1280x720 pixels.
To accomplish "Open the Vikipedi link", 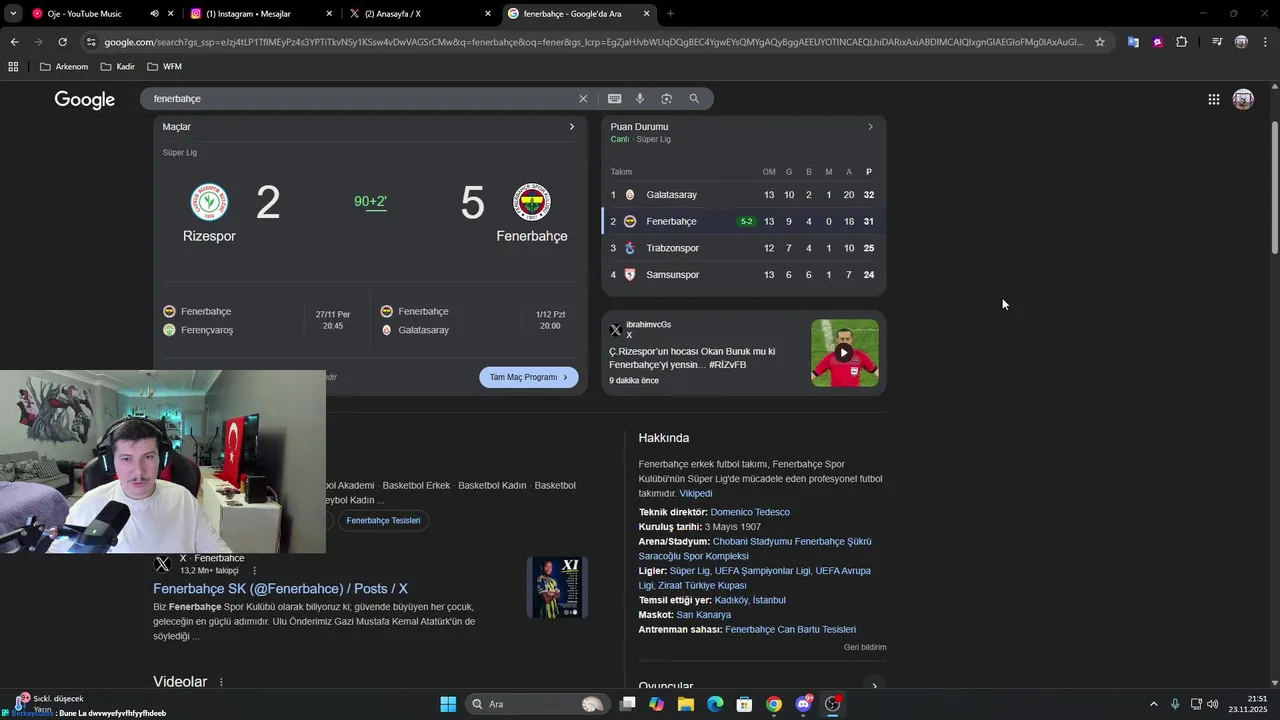I will (696, 493).
